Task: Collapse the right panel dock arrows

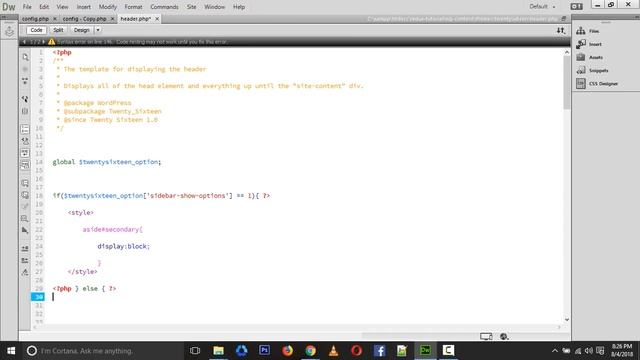Action: [x=636, y=17]
